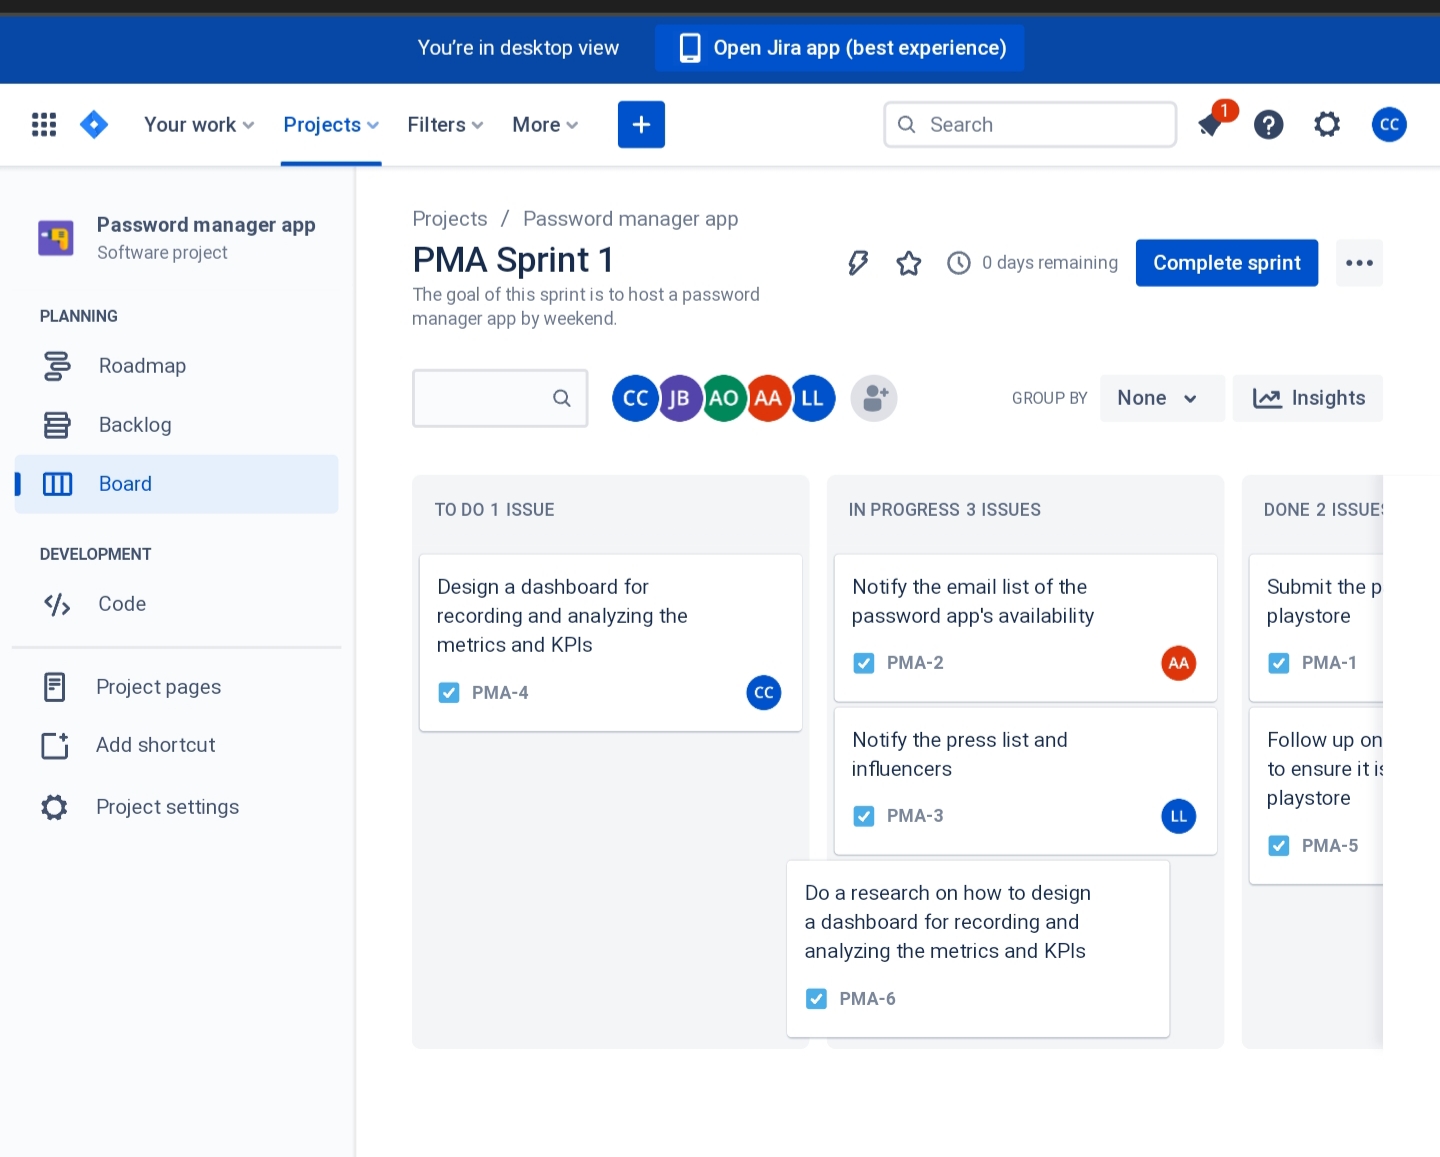Star the PMA Sprint 1 board
1440x1157 pixels.
point(909,263)
